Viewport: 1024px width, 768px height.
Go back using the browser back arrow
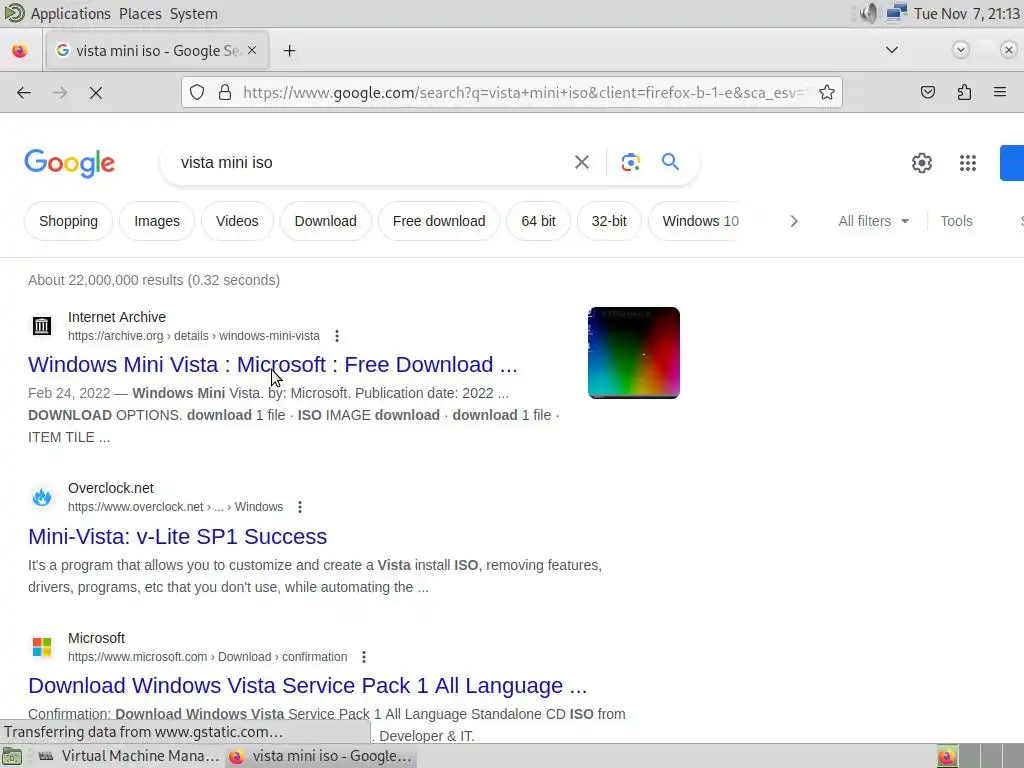click(x=24, y=93)
